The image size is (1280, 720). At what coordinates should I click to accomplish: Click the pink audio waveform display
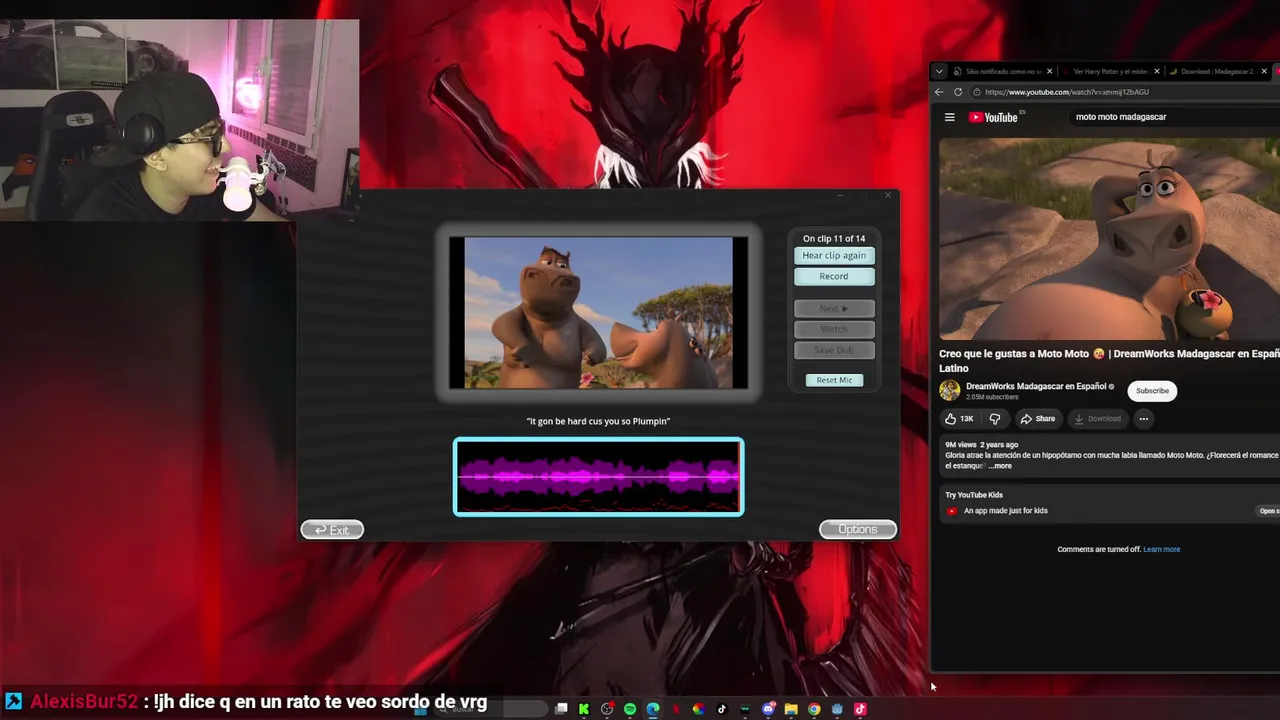[598, 477]
